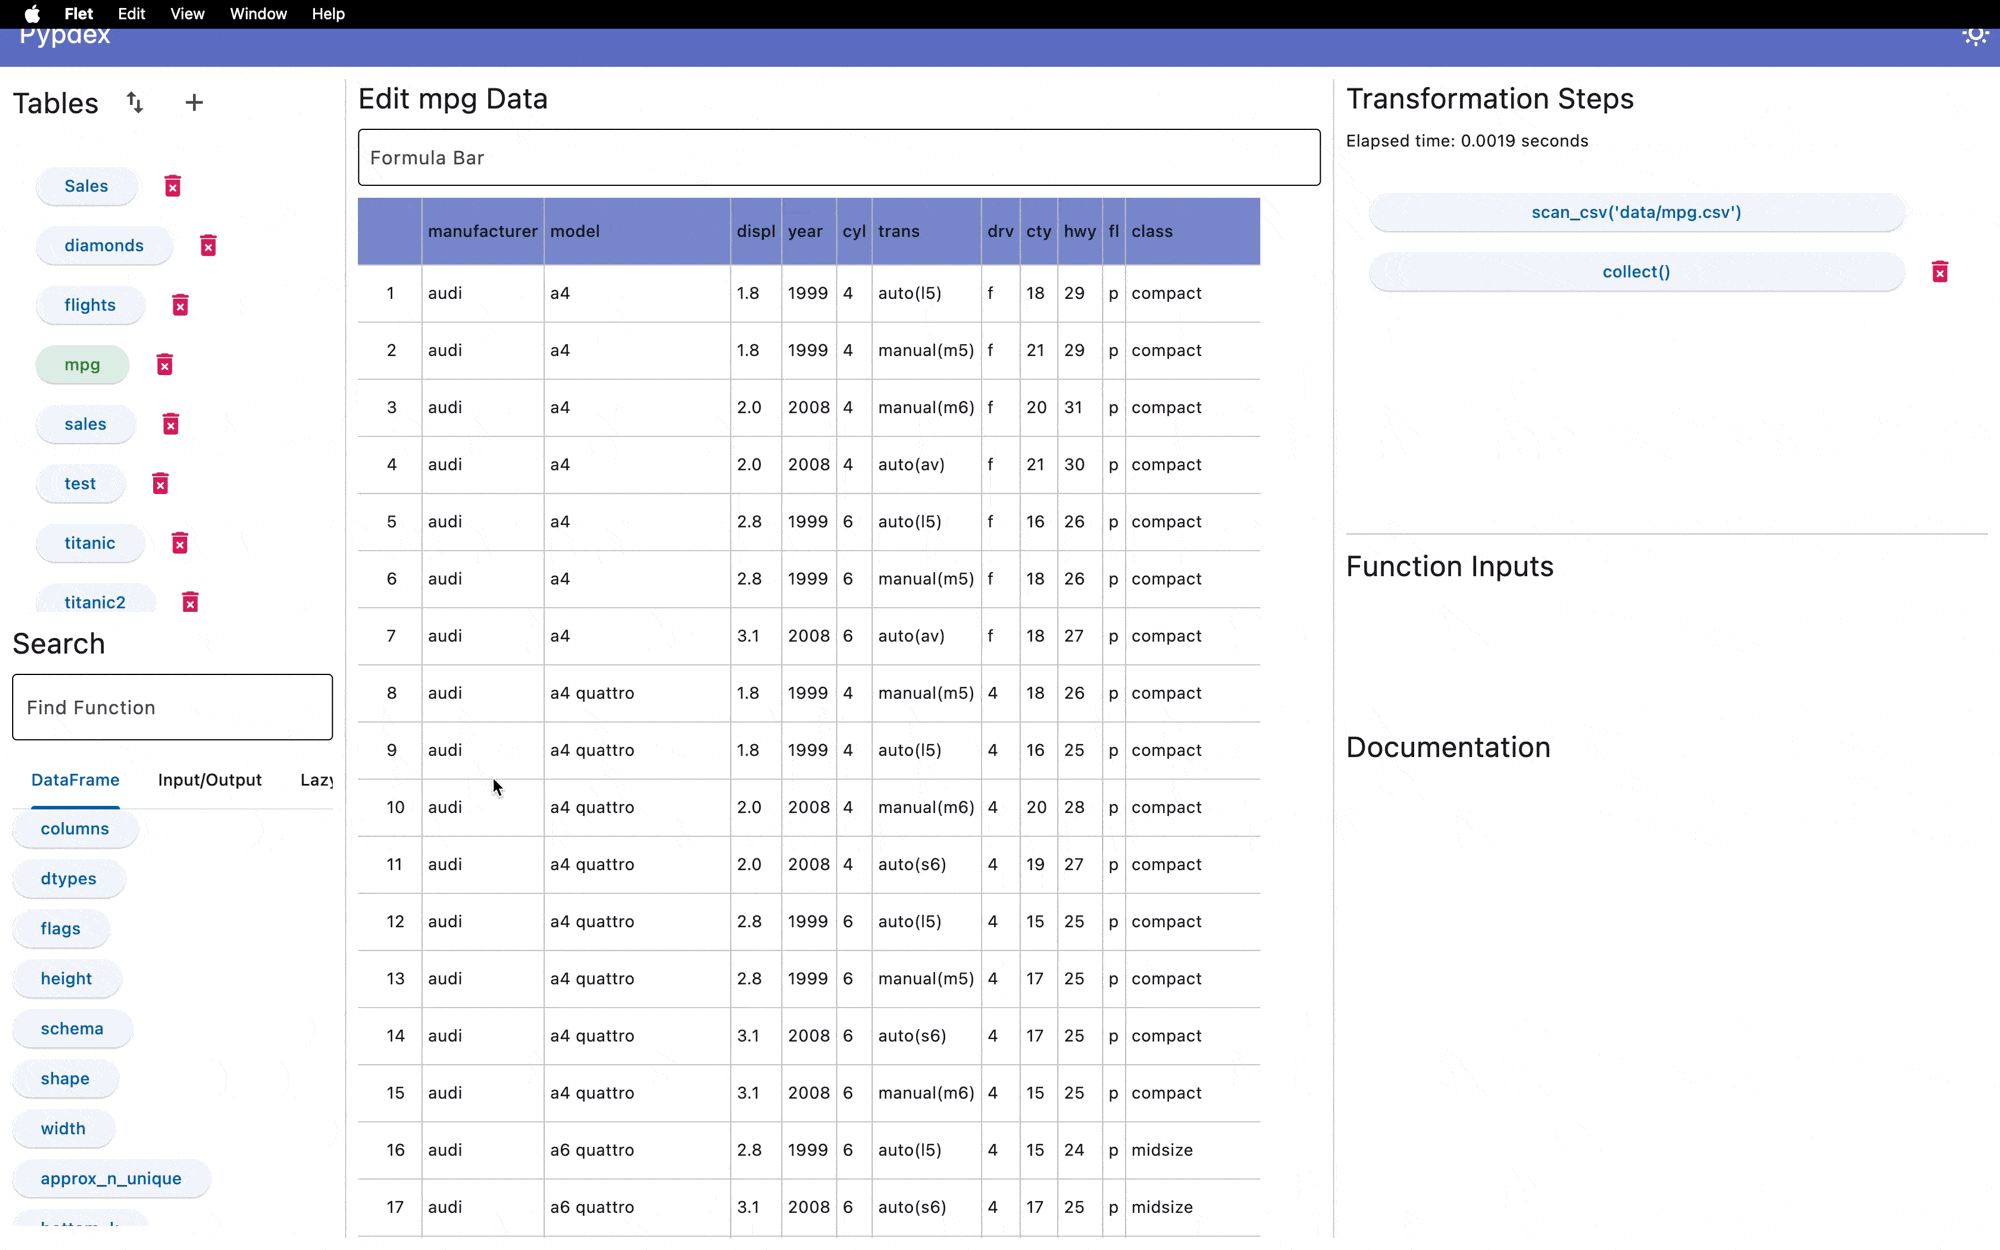The height and width of the screenshot is (1250, 2000).
Task: Delete the flights table
Action: coord(180,305)
